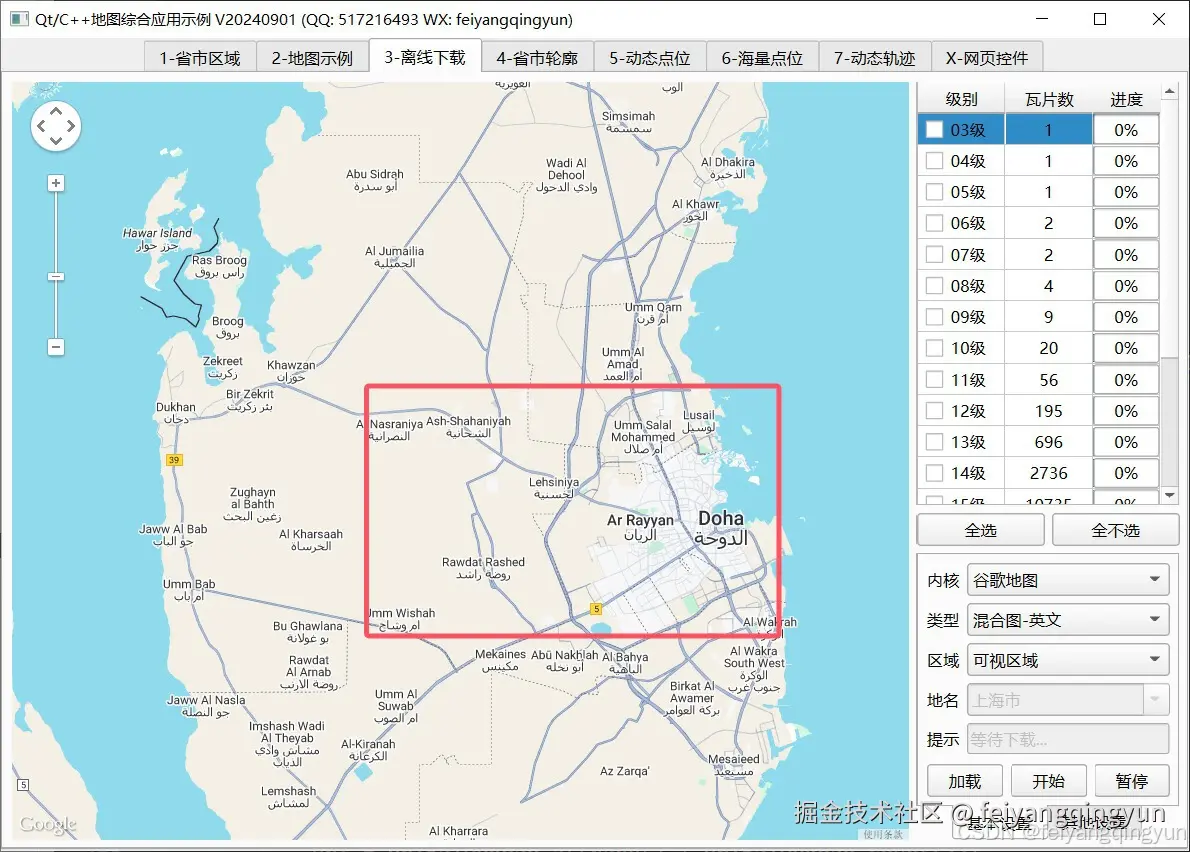Click the 全选 select all button
The height and width of the screenshot is (852, 1190).
(981, 530)
